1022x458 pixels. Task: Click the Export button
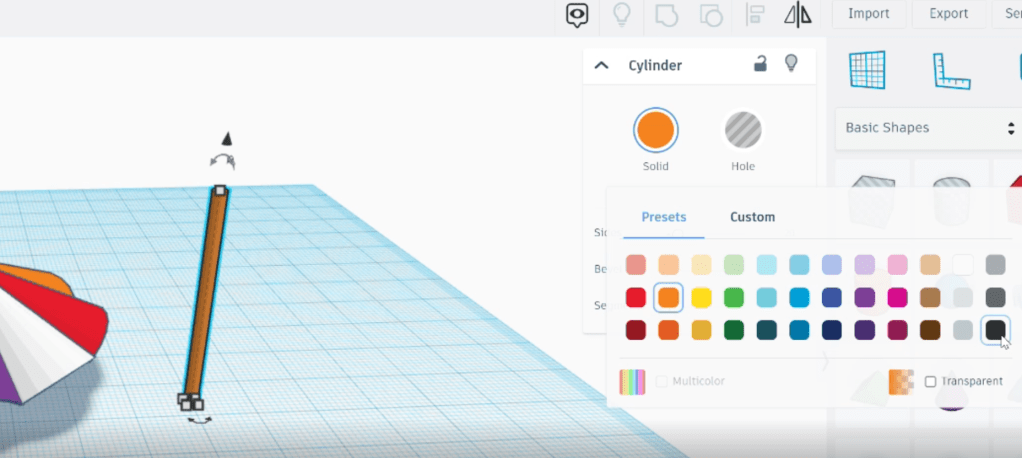(948, 14)
